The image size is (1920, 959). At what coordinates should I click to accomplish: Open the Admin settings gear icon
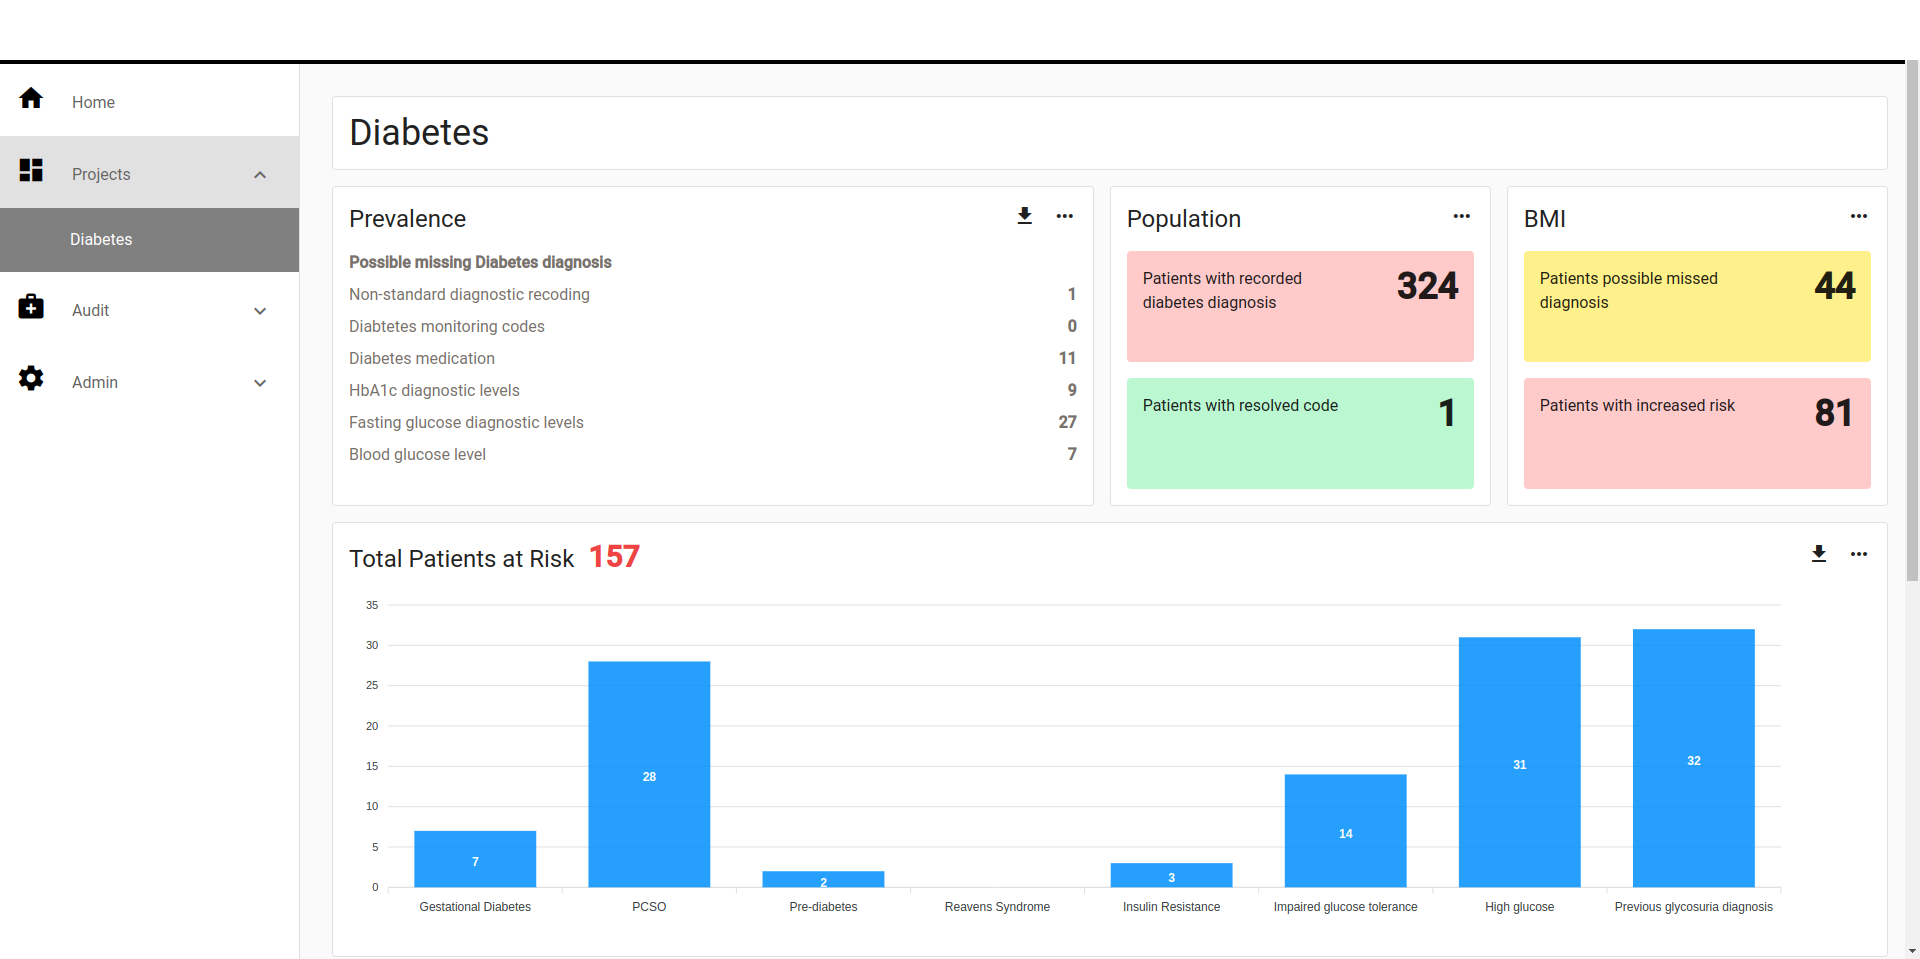click(x=31, y=379)
